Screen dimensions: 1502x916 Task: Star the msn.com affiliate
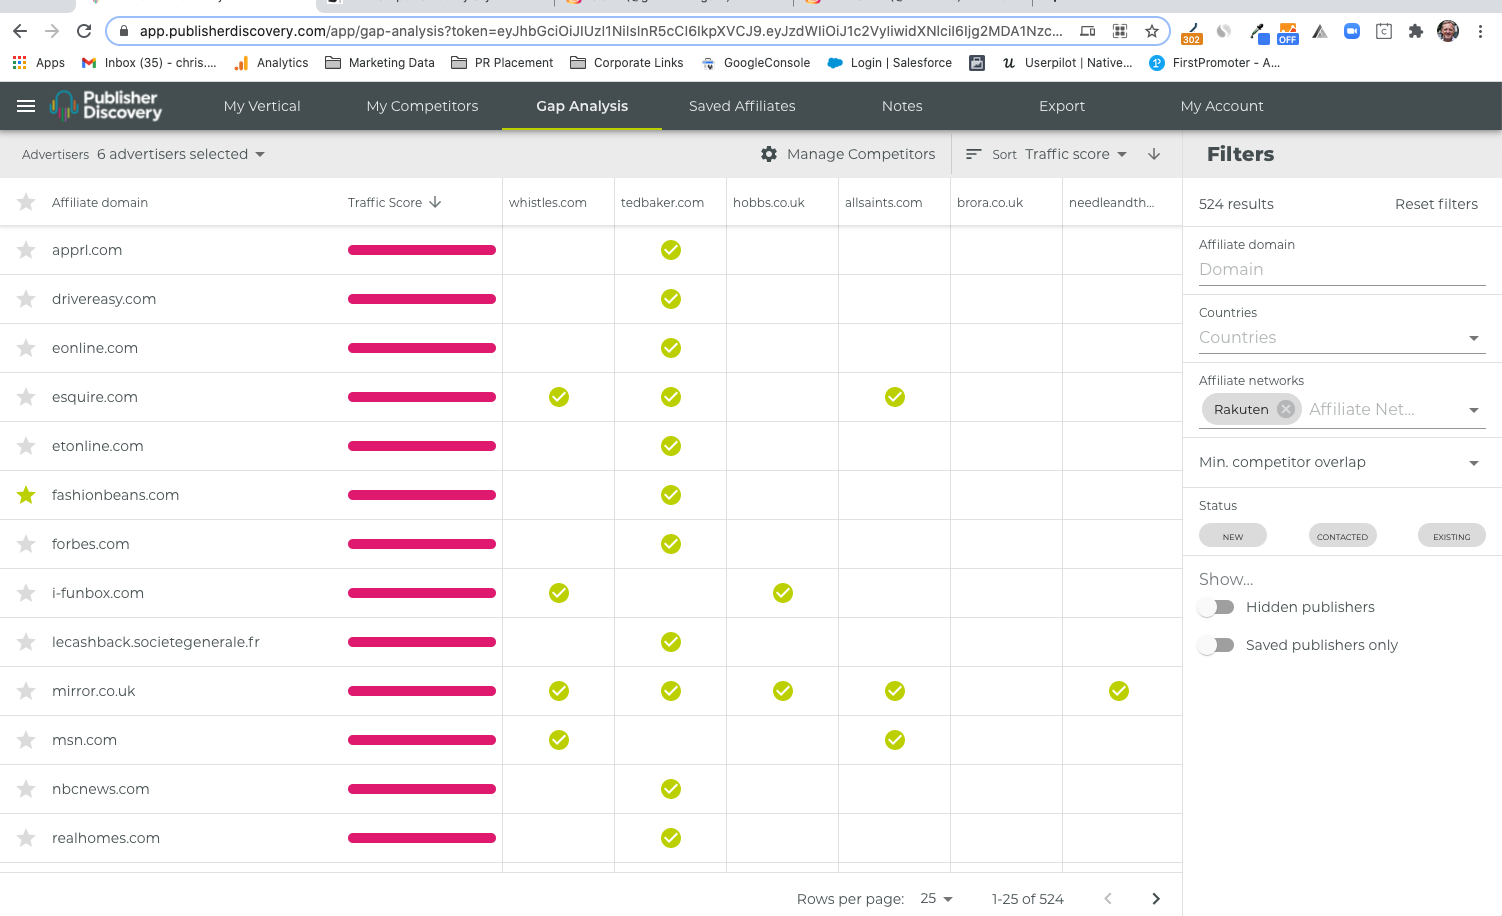click(x=26, y=740)
